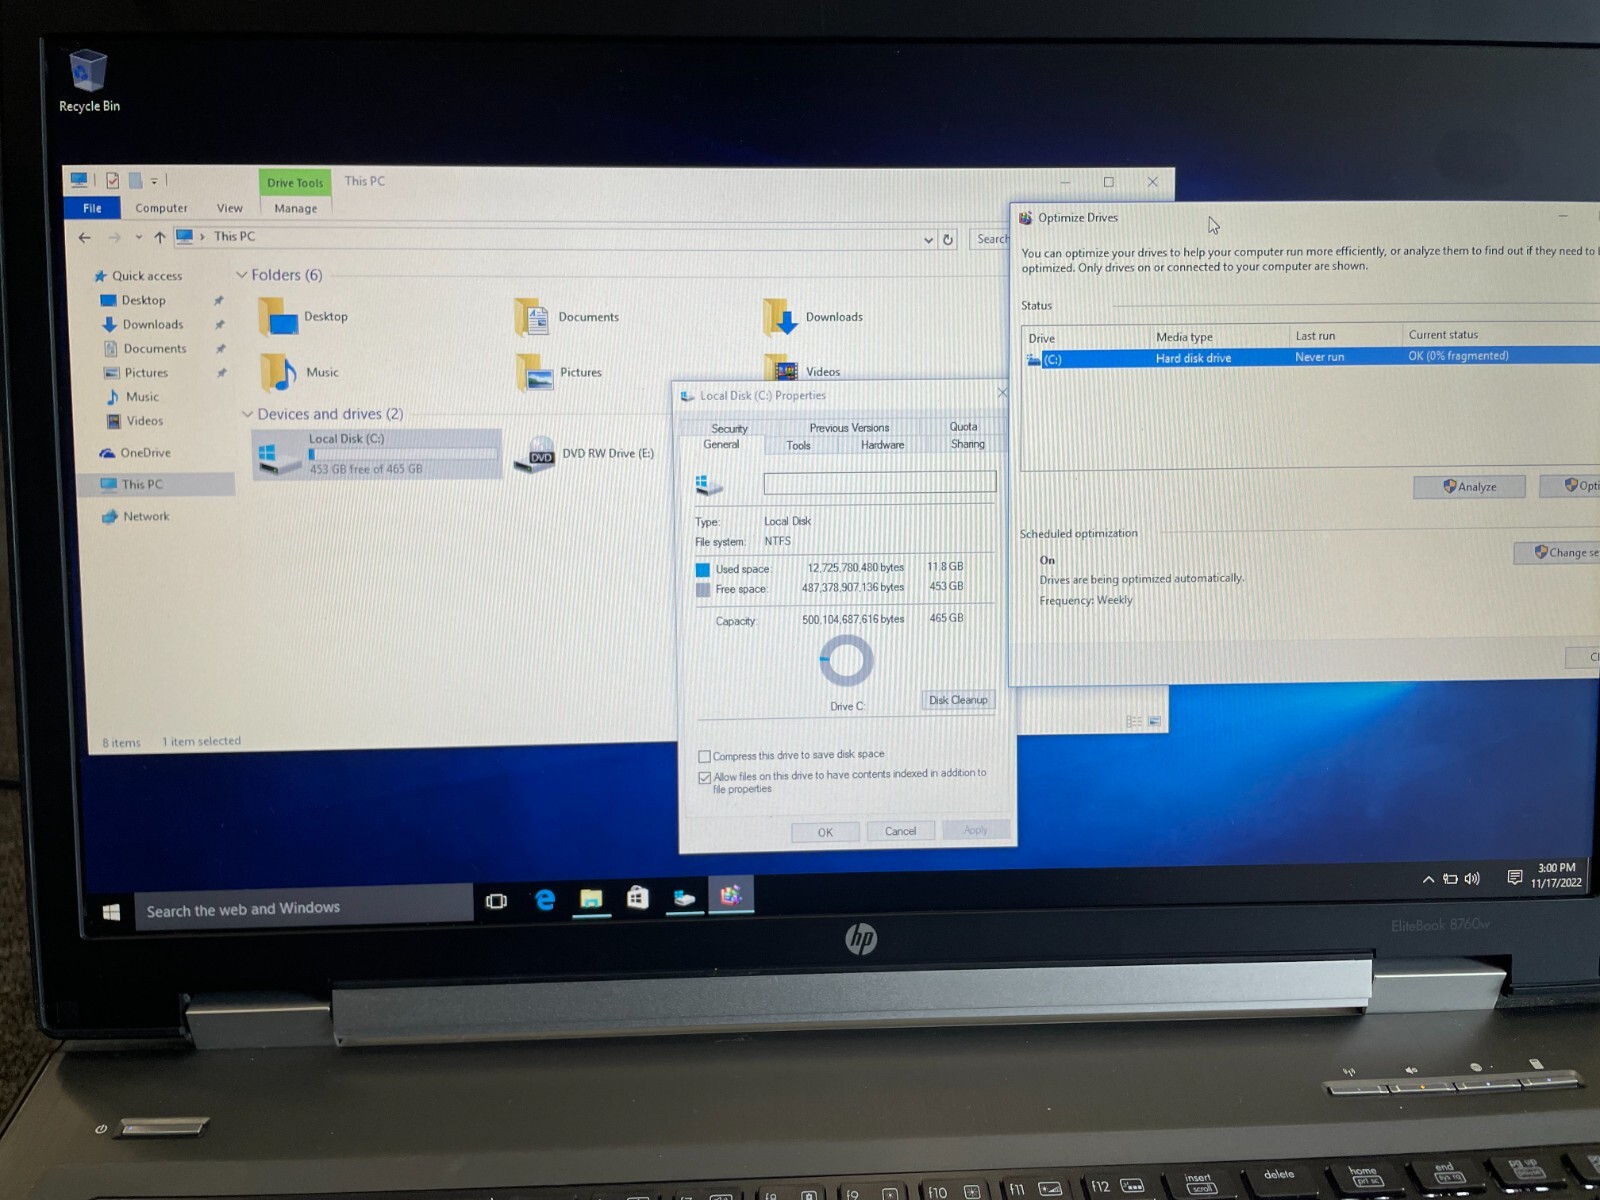Click Search the web and Windows box

(303, 908)
